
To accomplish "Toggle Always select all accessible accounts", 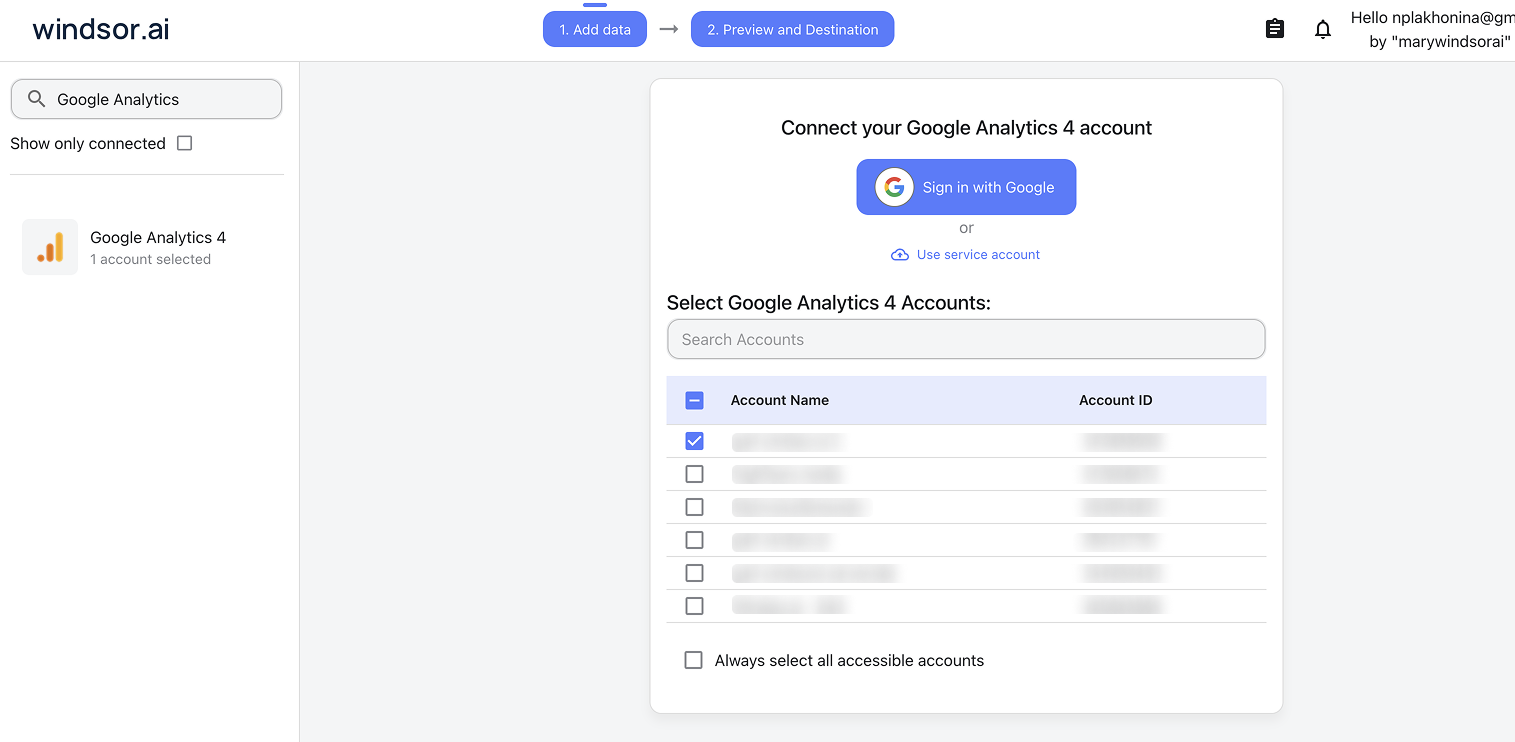I will [x=693, y=660].
